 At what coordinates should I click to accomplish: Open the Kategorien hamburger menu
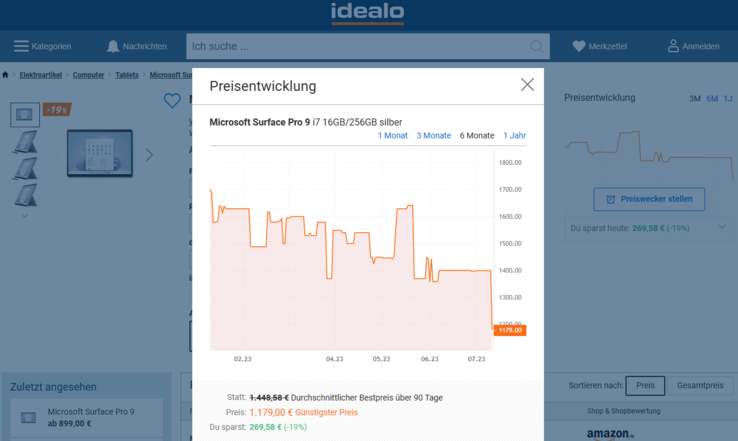21,46
